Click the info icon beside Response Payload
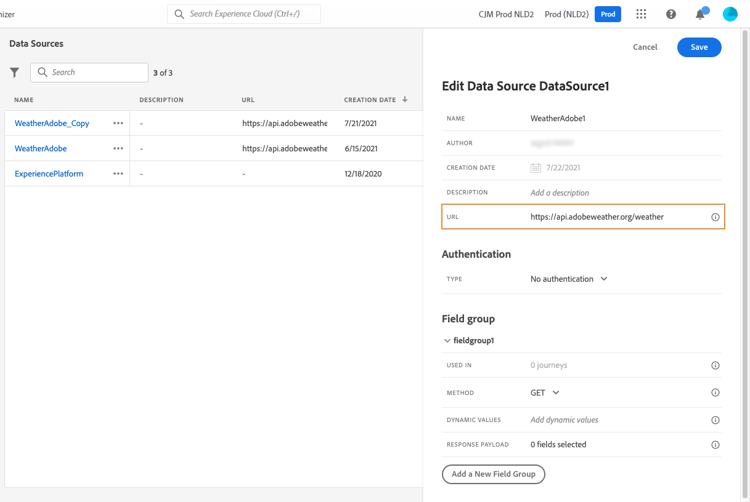 (715, 445)
